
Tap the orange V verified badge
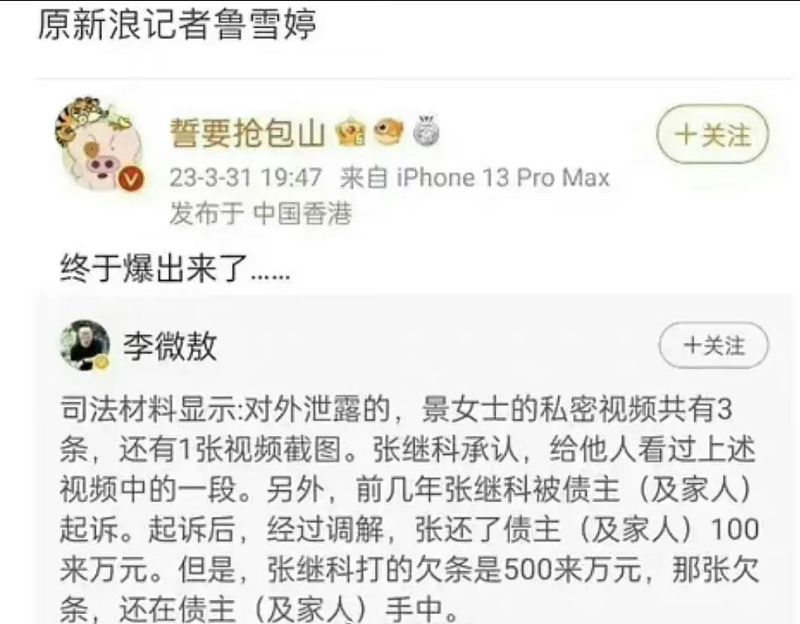point(131,179)
